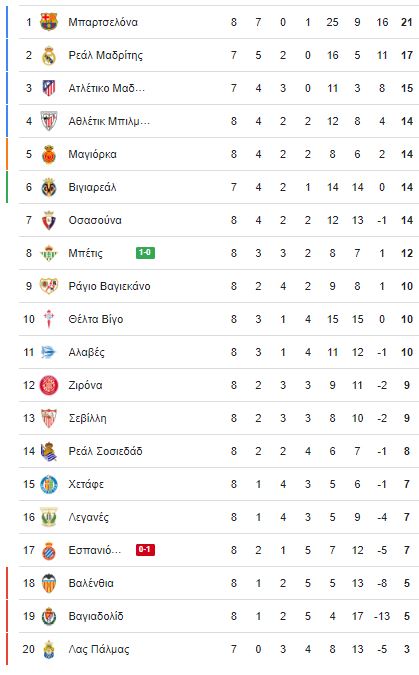419x675 pixels.
Task: Click the Mallorca club crest
Action: pyautogui.click(x=49, y=154)
